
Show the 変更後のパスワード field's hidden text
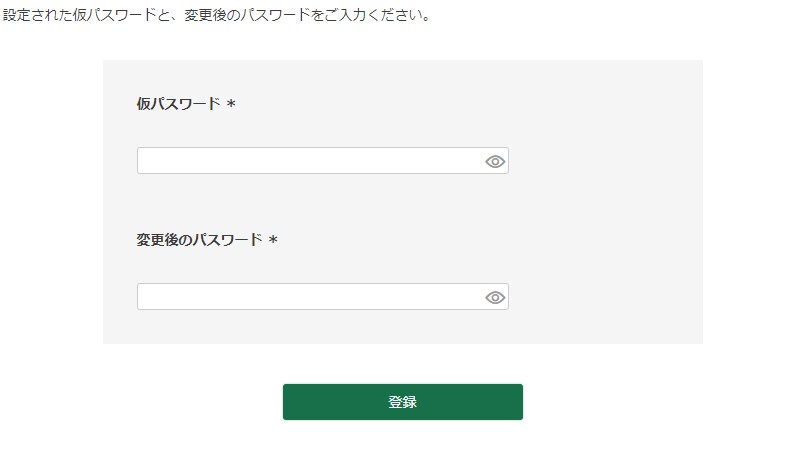pyautogui.click(x=495, y=297)
